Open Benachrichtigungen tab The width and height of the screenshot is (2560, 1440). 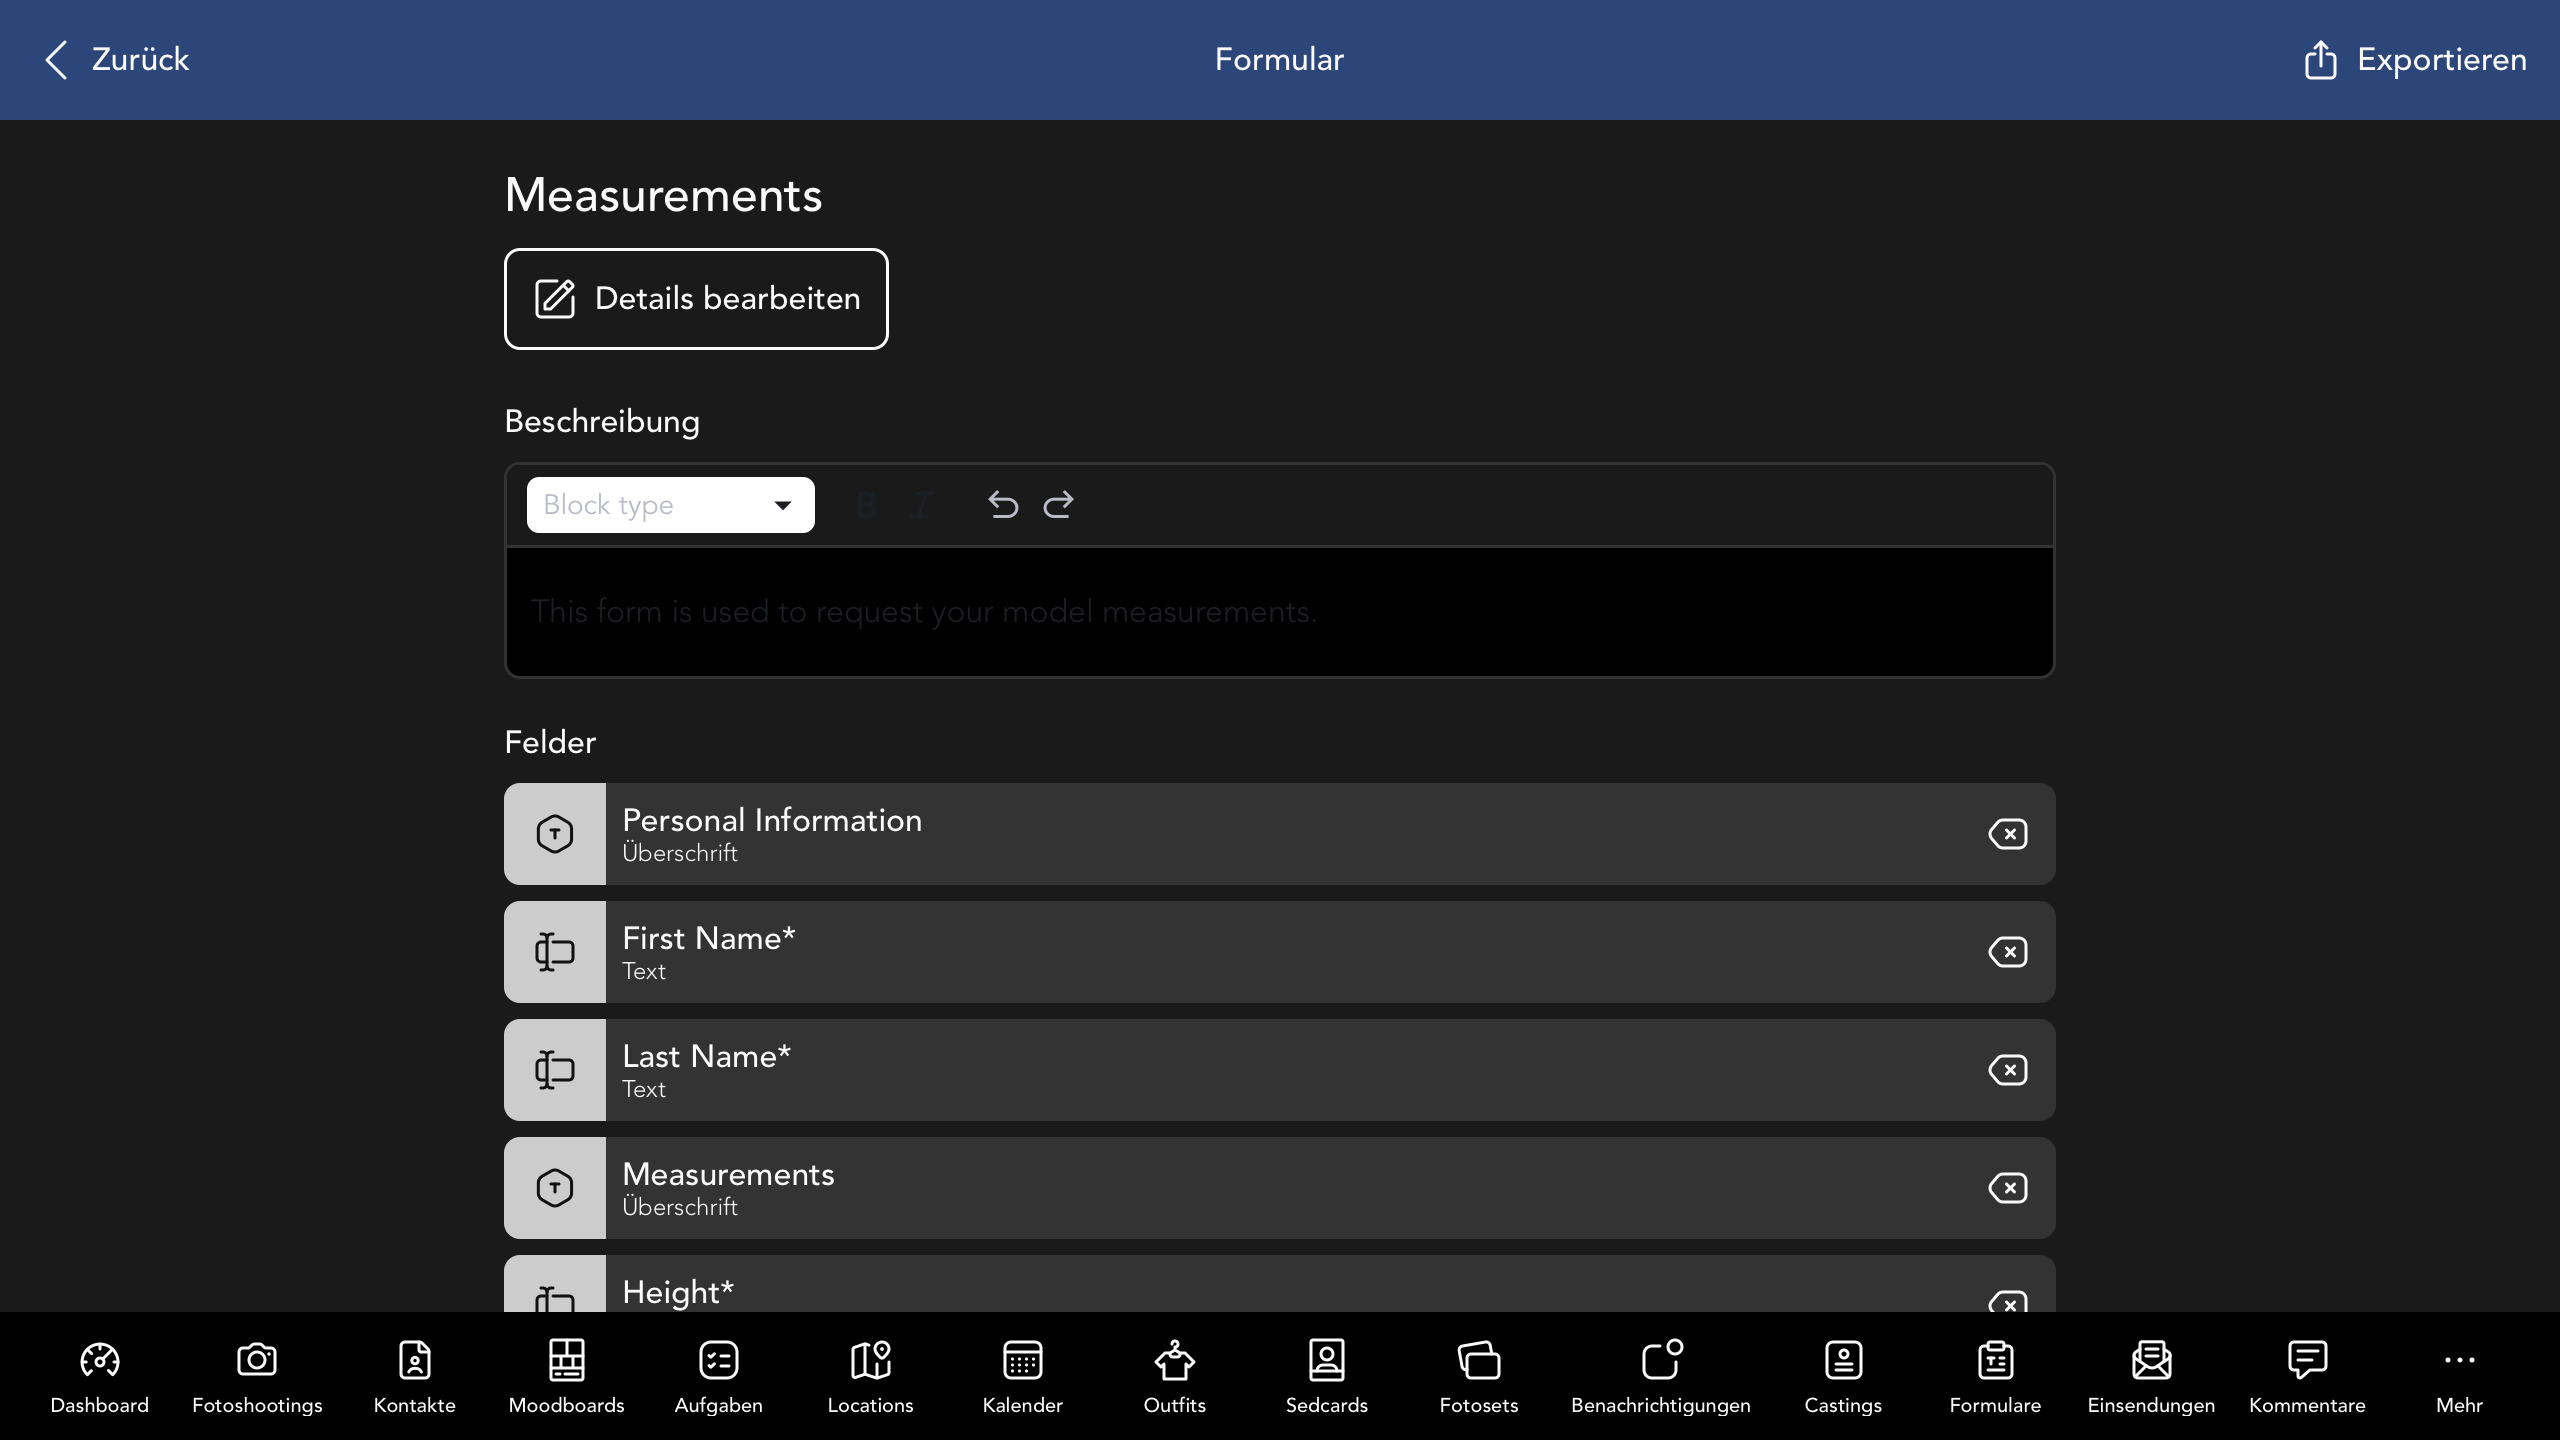pos(1661,1377)
